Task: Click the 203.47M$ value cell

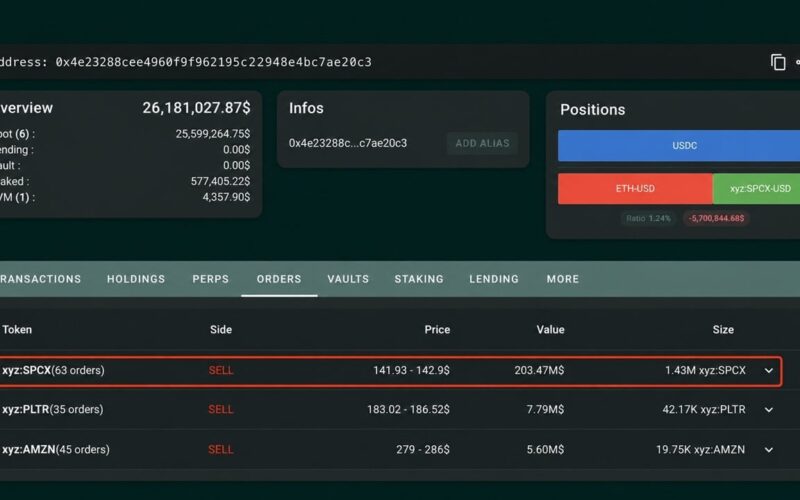Action: 539,370
